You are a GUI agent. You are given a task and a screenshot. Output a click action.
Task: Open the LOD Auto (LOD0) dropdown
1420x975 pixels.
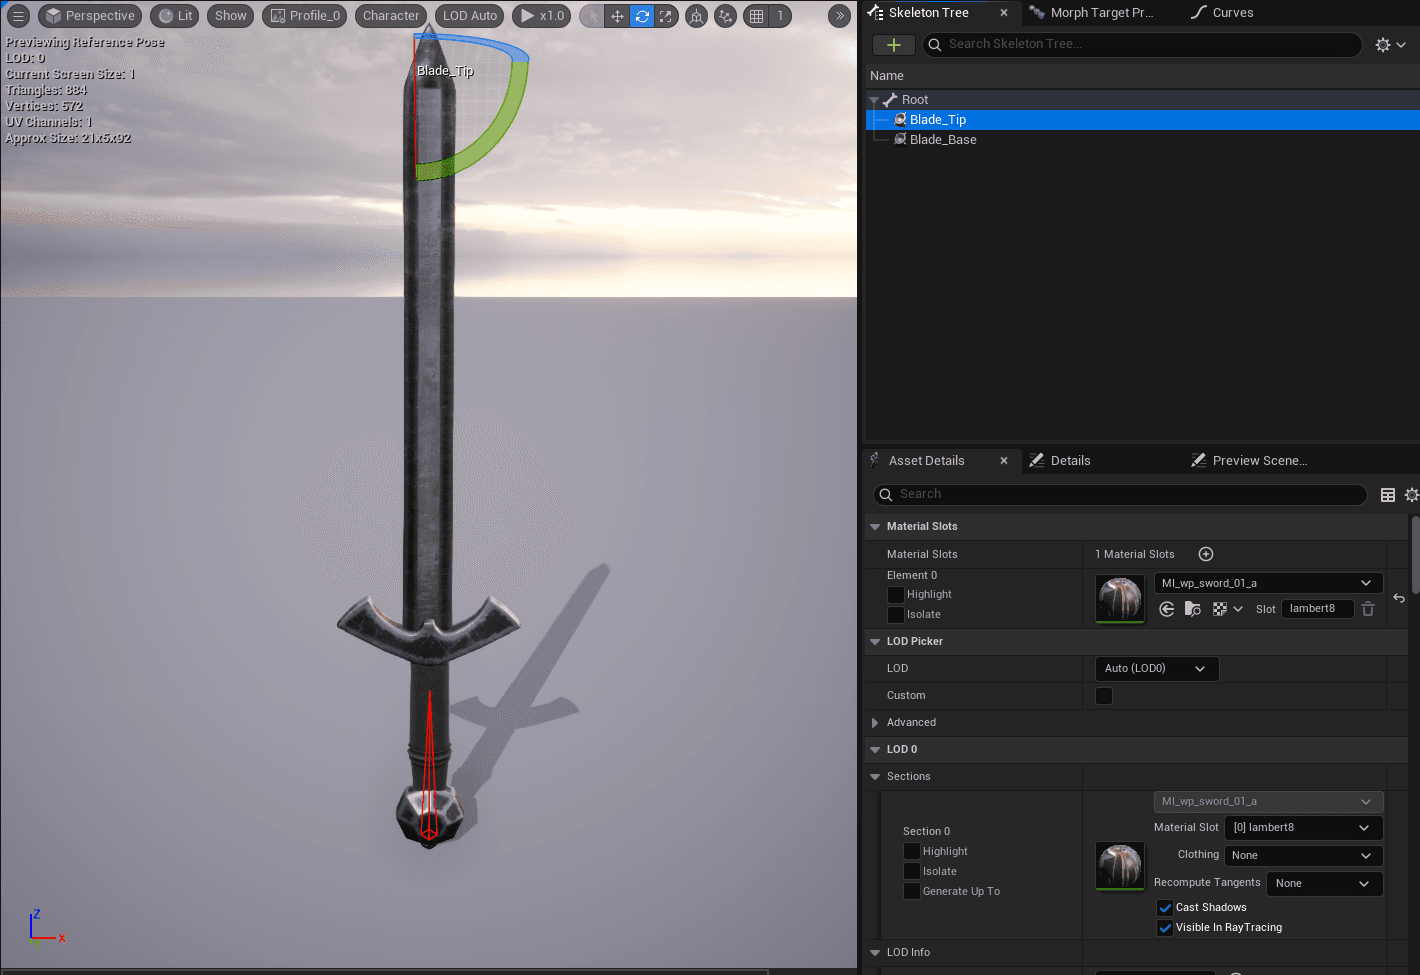[x=1157, y=669]
